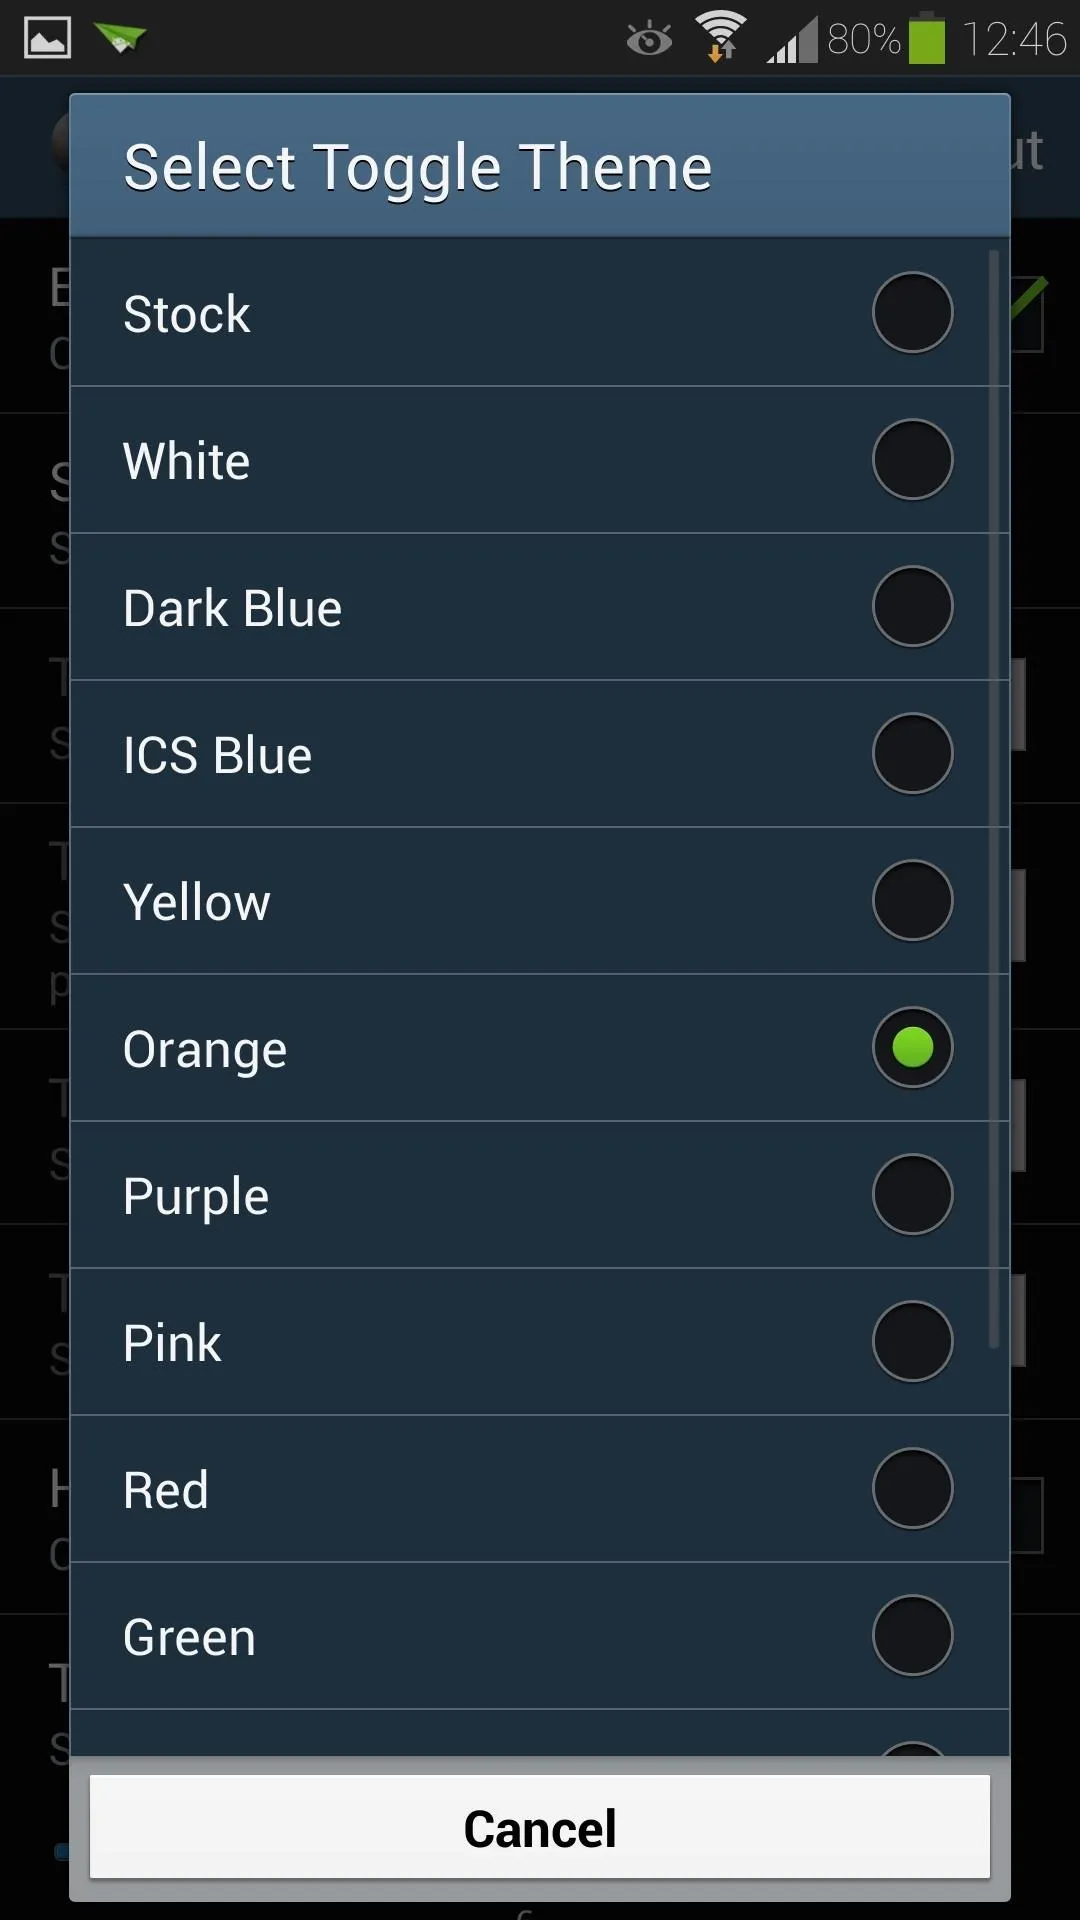This screenshot has height=1920, width=1080.
Task: Select the White theme radio button
Action: (912, 460)
